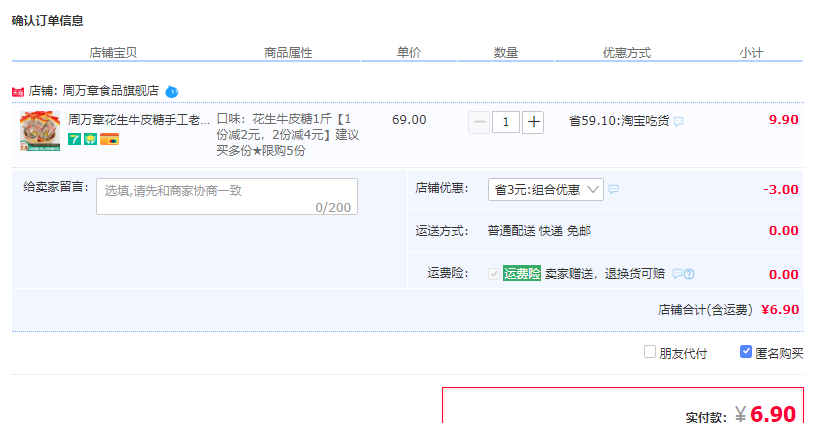Expand the 省3元:组合优惠 dropdown
Image resolution: width=816 pixels, height=423 pixels.
[x=546, y=189]
